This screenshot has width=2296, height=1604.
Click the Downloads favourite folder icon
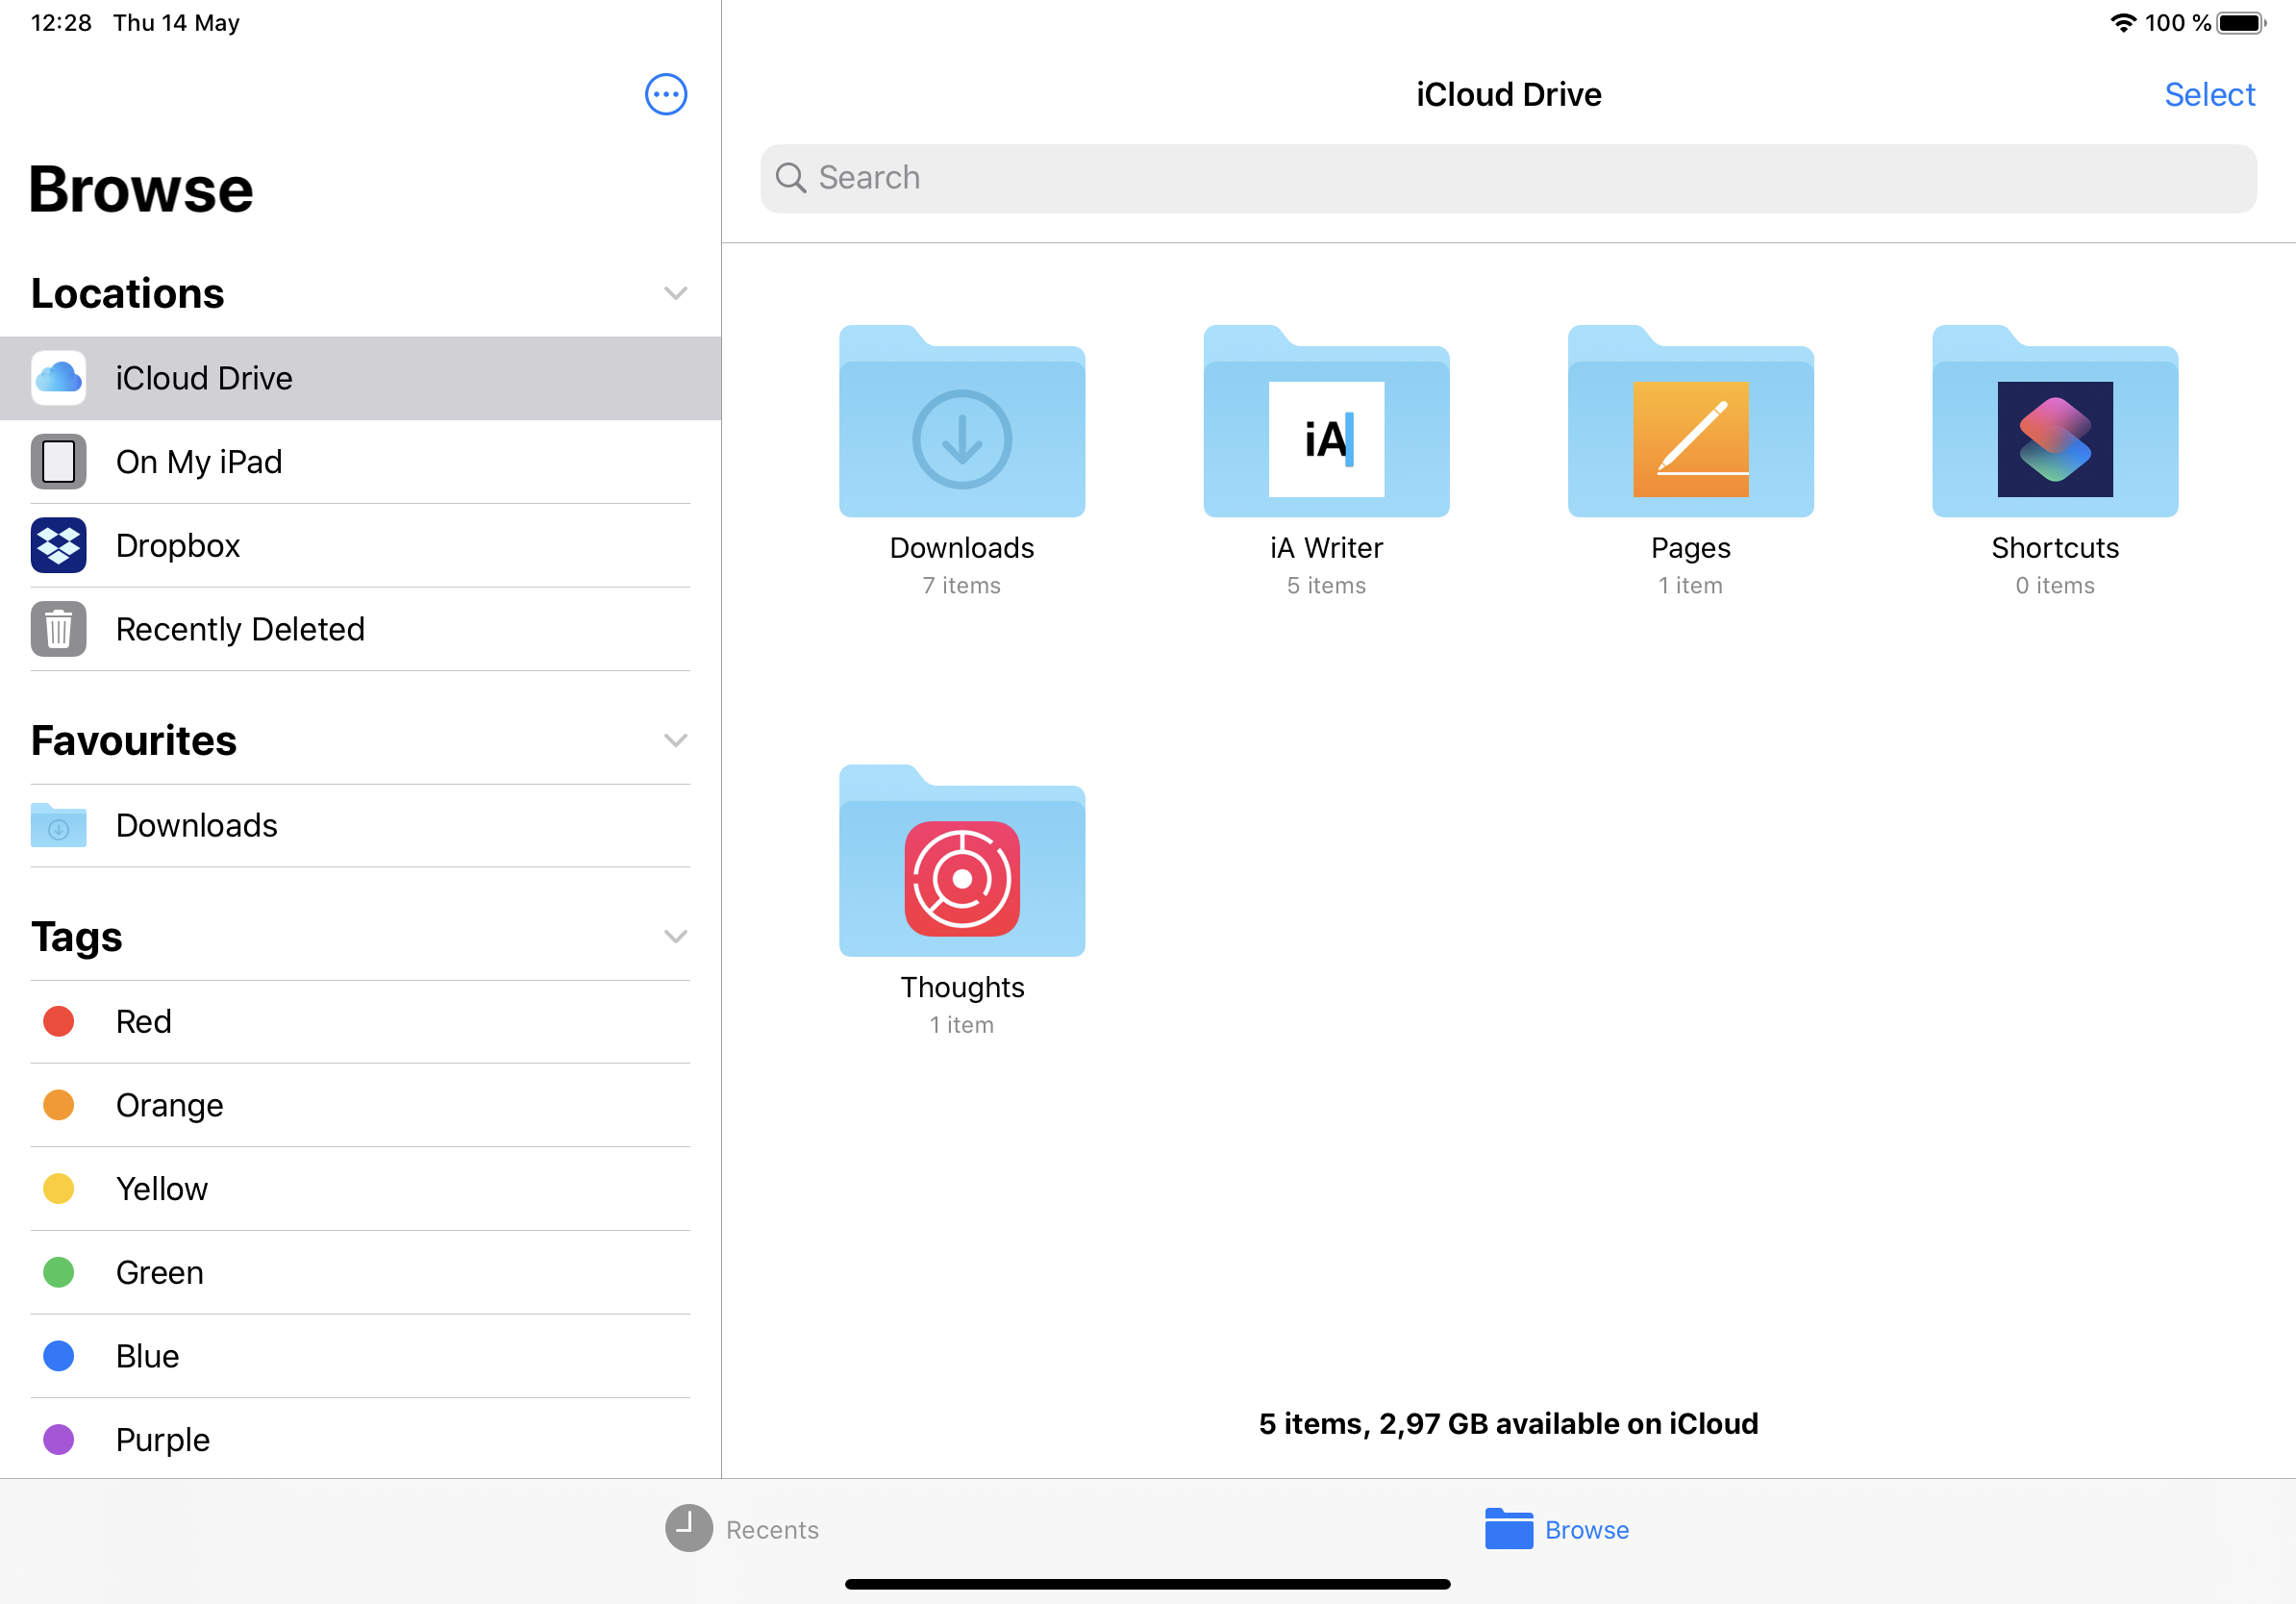[58, 825]
